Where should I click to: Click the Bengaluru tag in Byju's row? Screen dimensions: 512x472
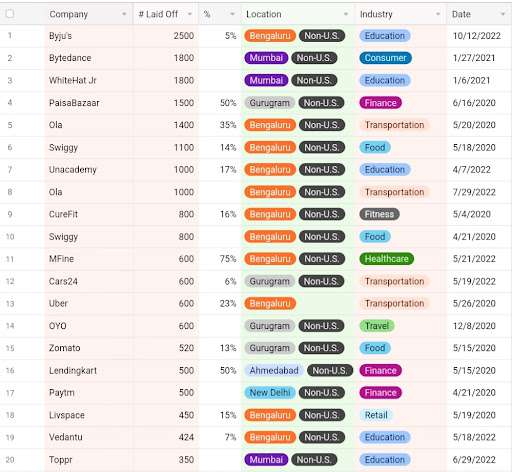point(270,36)
